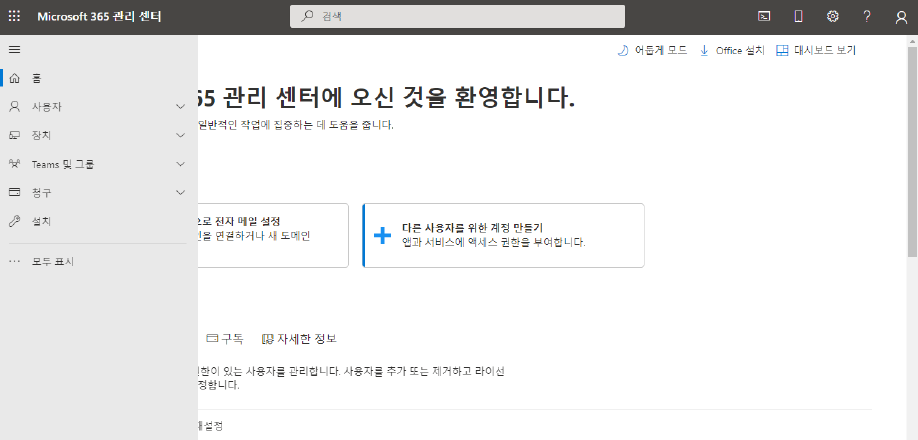Viewport: 918px width, 440px height.
Task: Click the magnifier icon in search box
Action: [x=307, y=16]
